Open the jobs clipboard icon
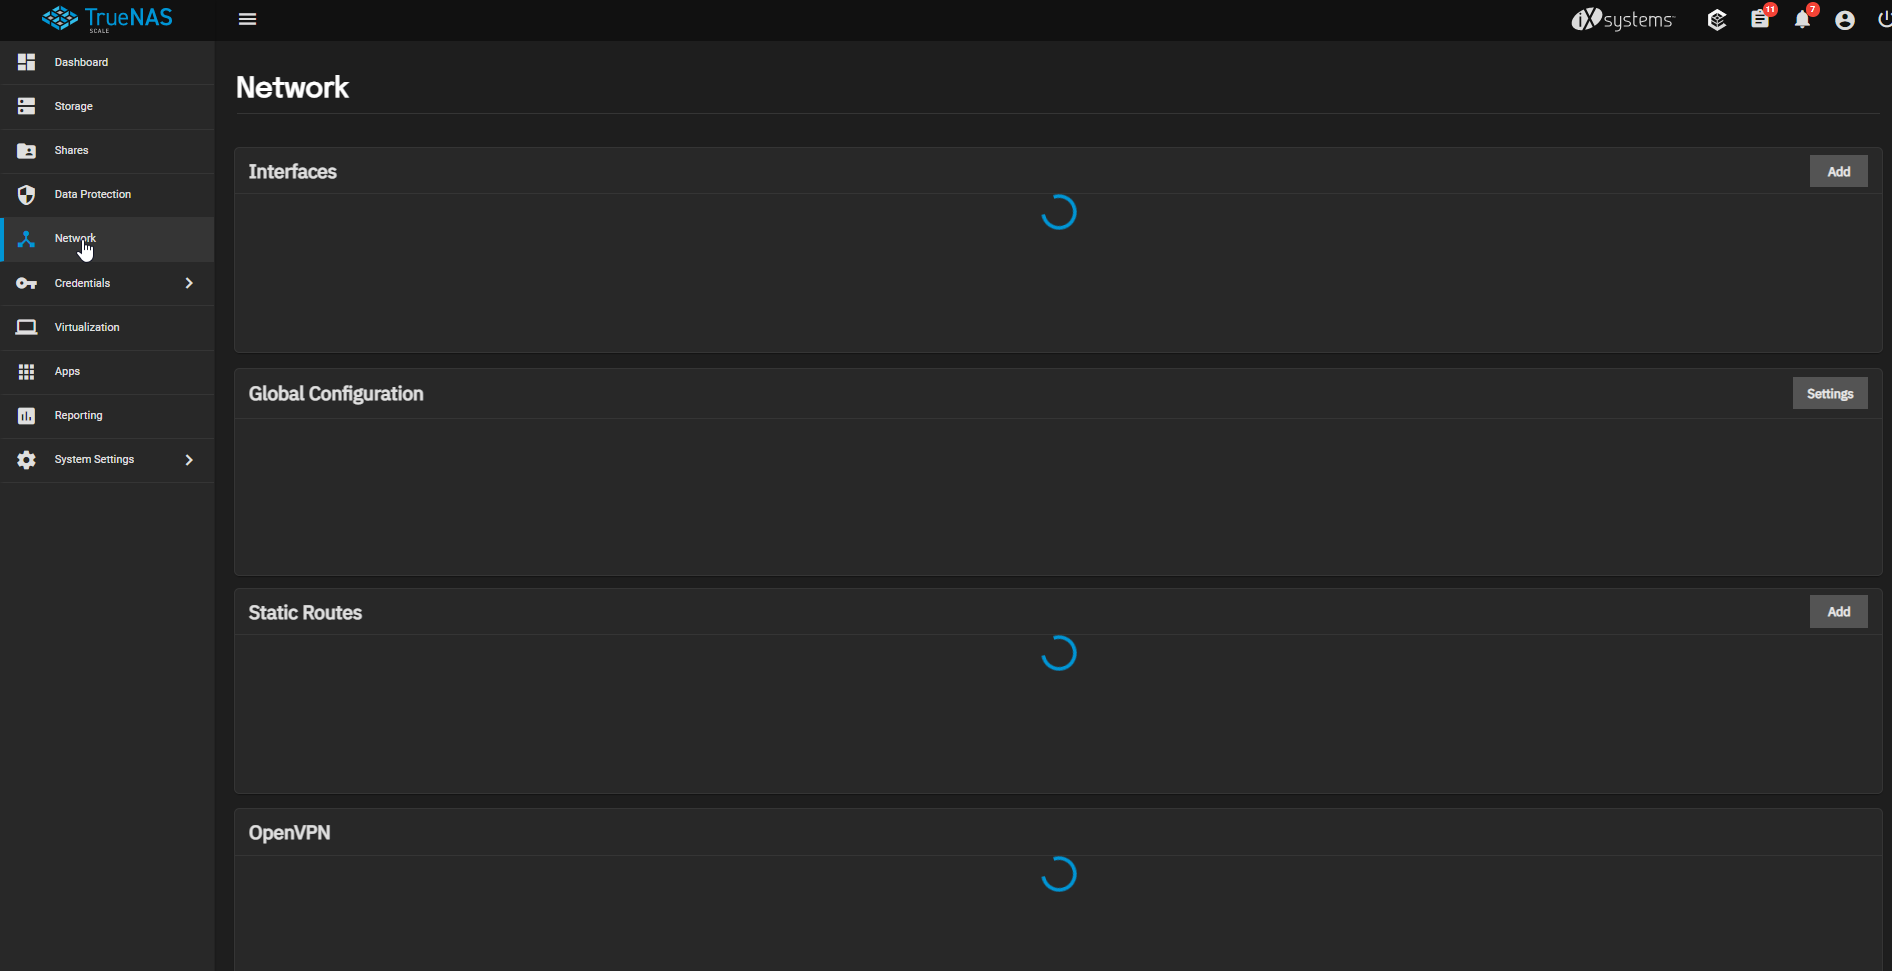Image resolution: width=1892 pixels, height=971 pixels. click(x=1760, y=19)
